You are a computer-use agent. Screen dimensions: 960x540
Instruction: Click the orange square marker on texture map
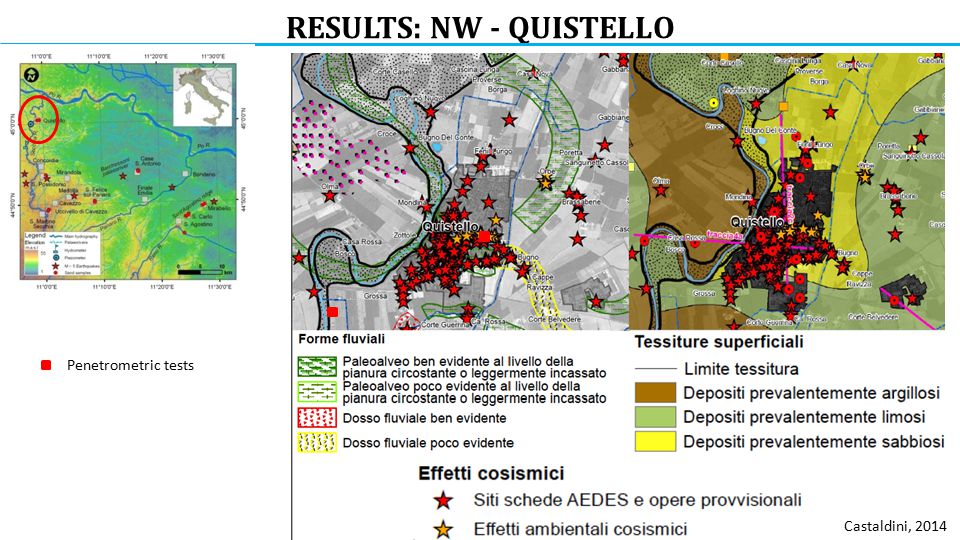point(783,107)
